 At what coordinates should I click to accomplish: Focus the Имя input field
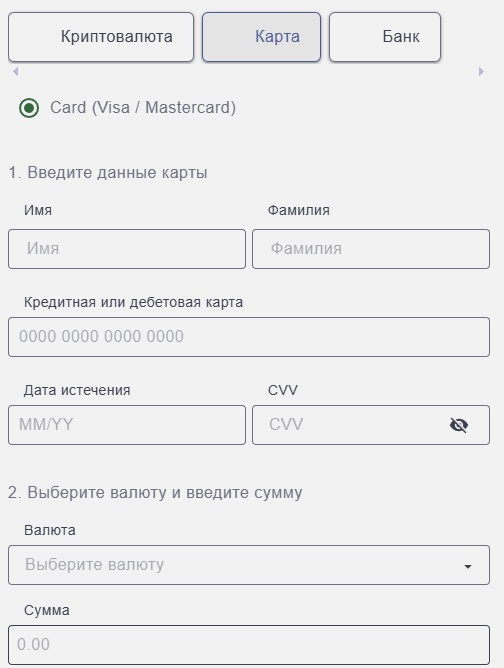[127, 249]
